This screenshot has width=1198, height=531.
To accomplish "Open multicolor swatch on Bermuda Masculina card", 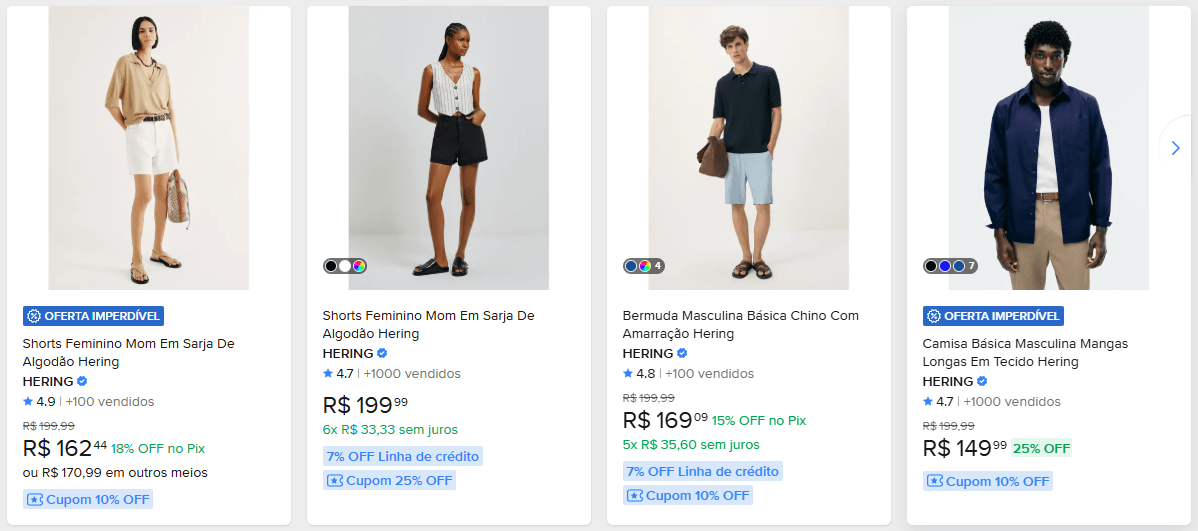I will tap(645, 266).
